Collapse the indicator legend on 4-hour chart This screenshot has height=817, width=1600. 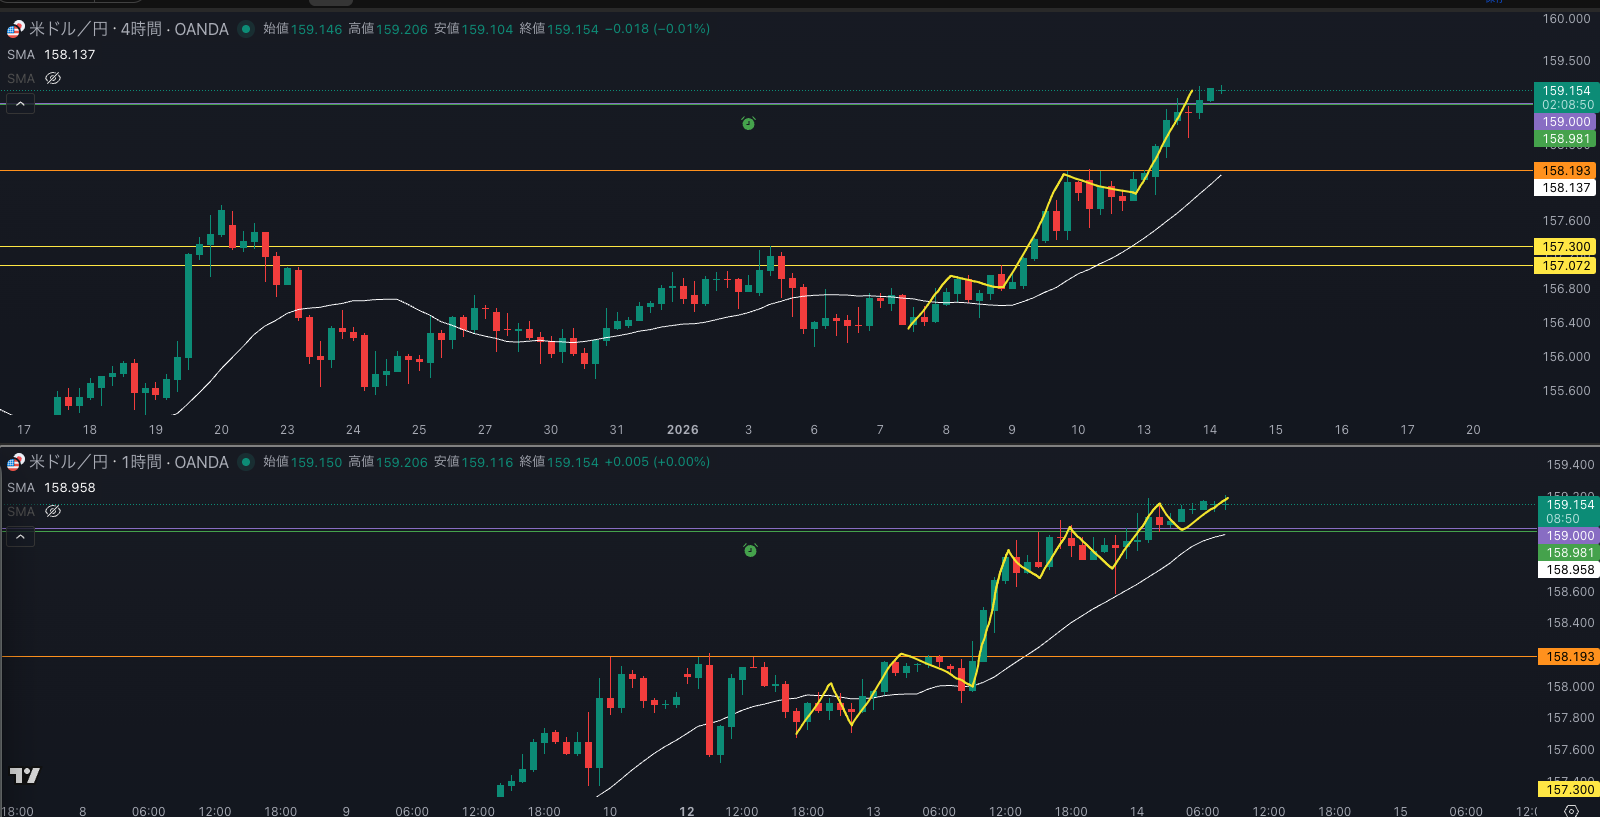coord(20,104)
